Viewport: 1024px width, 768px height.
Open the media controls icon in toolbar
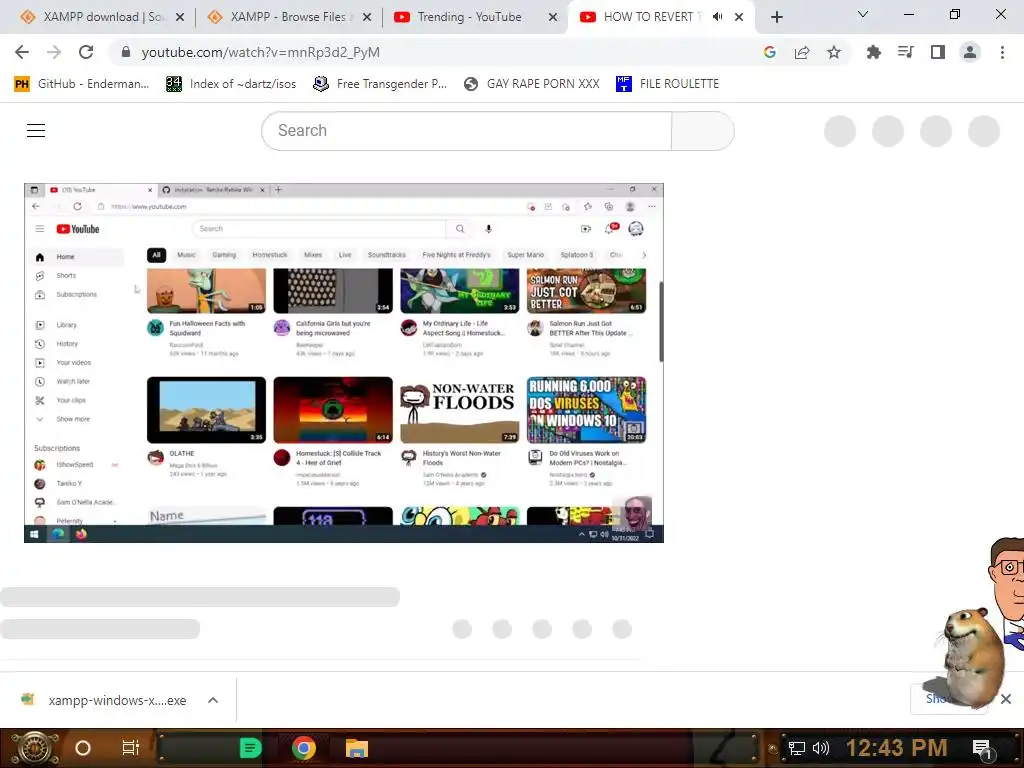click(905, 52)
